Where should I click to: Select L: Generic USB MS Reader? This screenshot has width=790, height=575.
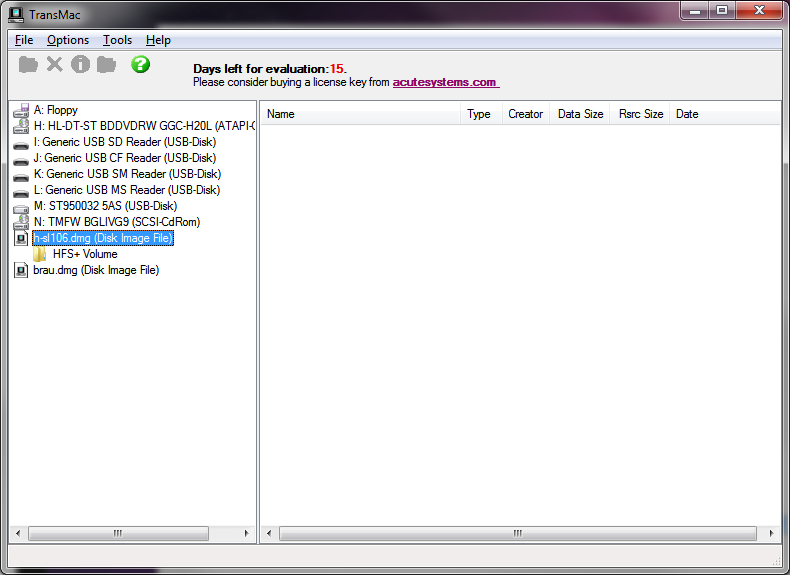127,190
